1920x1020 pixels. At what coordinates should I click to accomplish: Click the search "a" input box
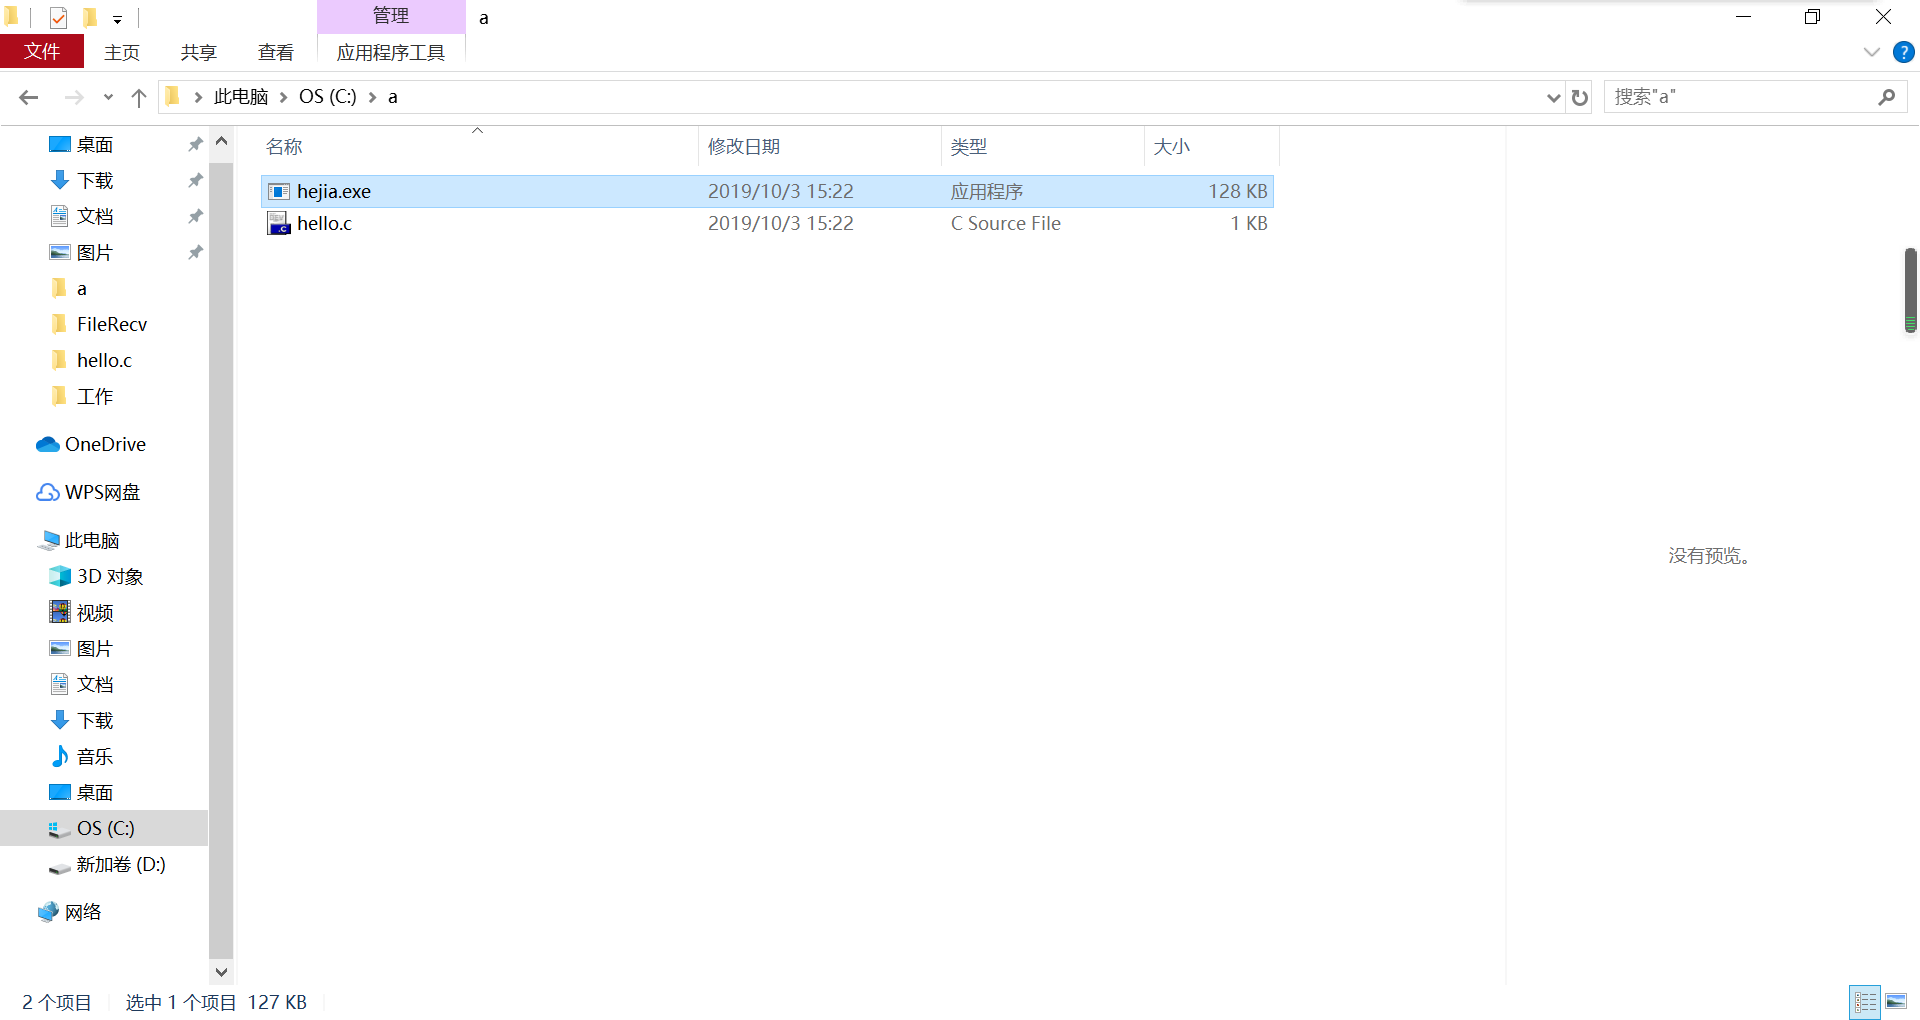(x=1740, y=97)
